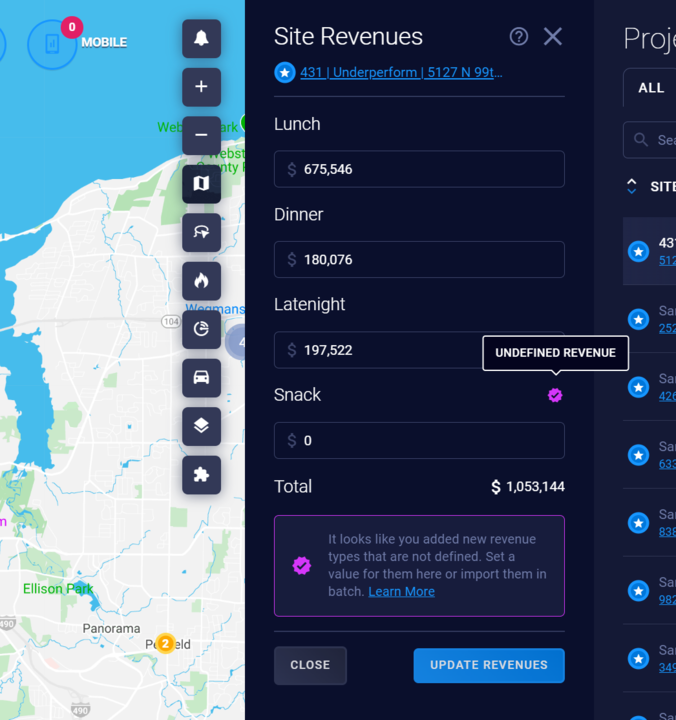Open the pie chart analytics tool
This screenshot has height=720, width=676.
point(201,329)
